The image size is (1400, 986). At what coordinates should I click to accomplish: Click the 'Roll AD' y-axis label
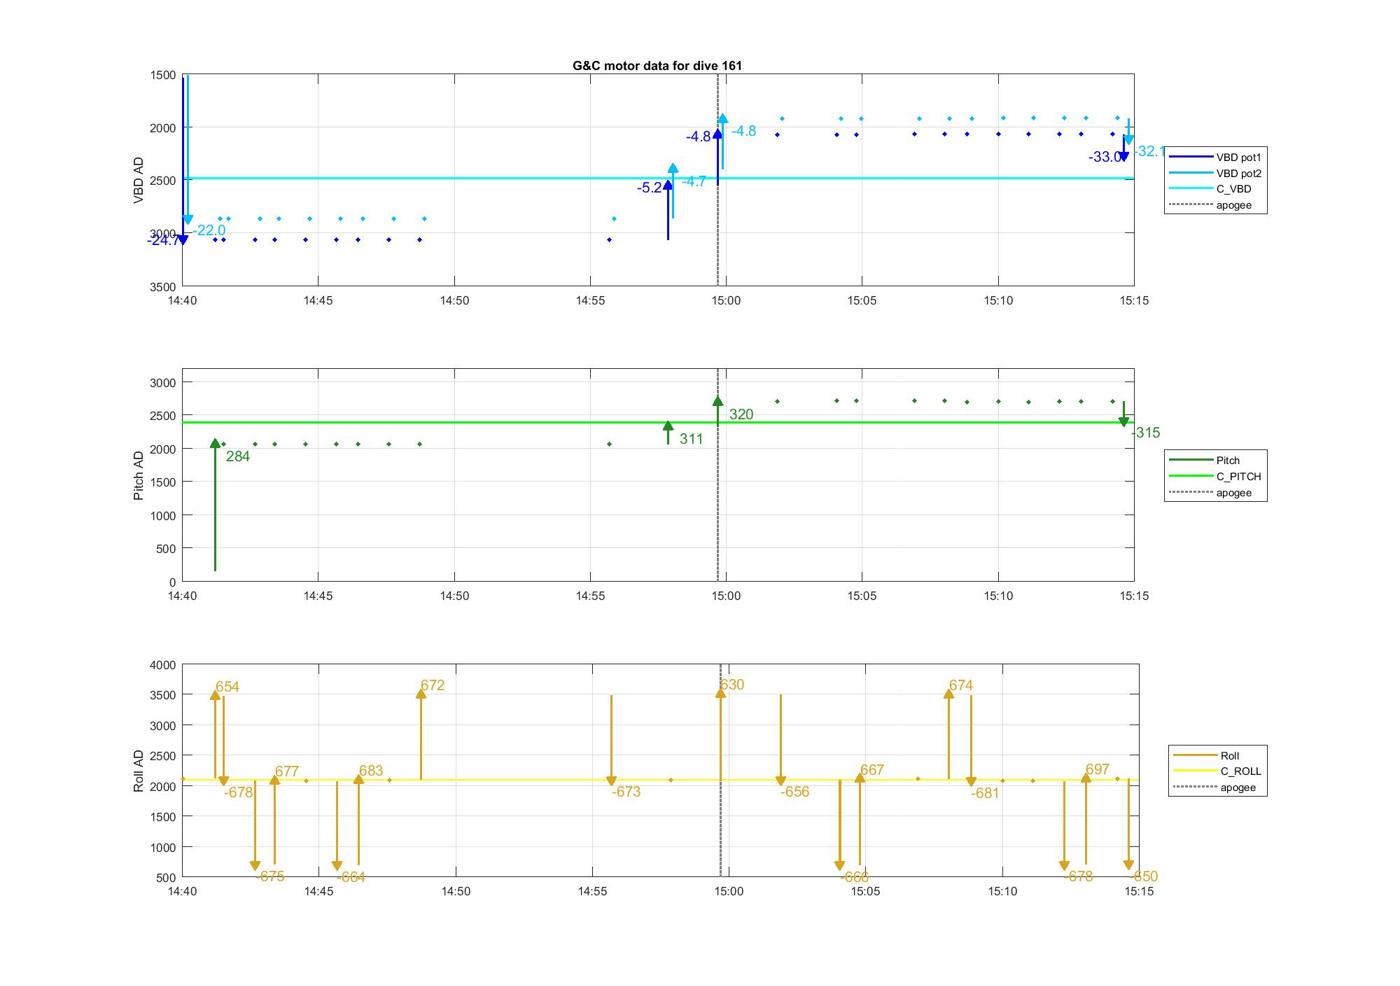(139, 771)
